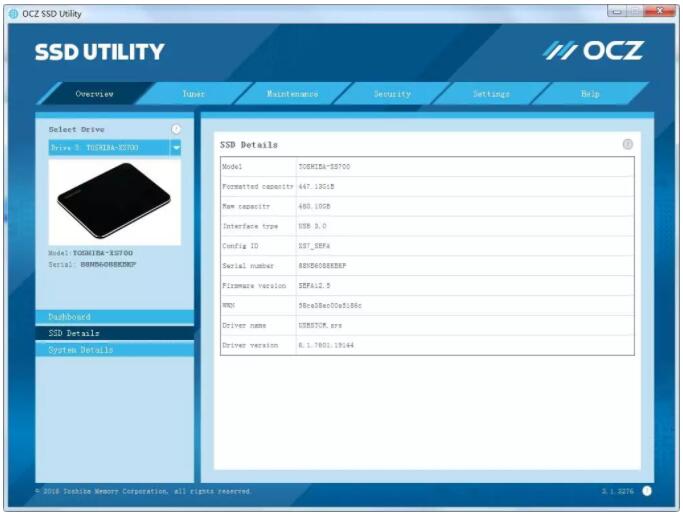Expand the drive selection dropdown arrow
This screenshot has height=516, width=683.
[176, 148]
